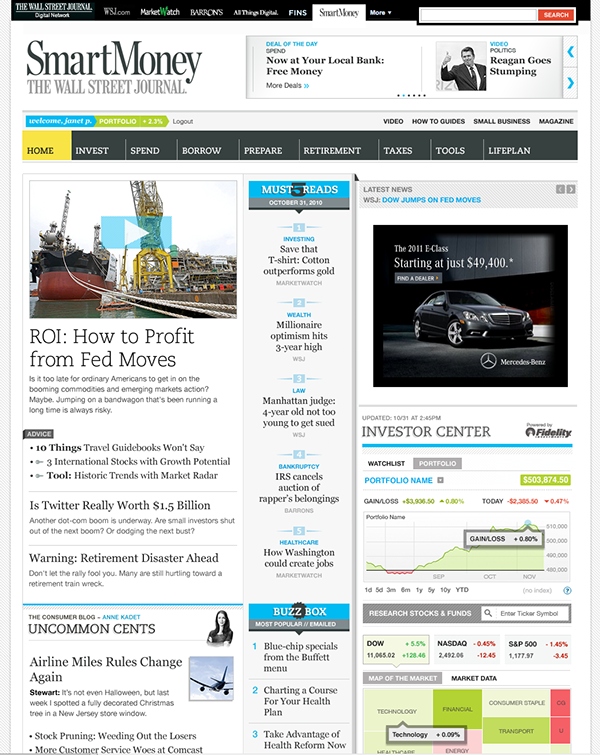The height and width of the screenshot is (755, 600).
Task: Expand the More network menu
Action: tap(380, 13)
